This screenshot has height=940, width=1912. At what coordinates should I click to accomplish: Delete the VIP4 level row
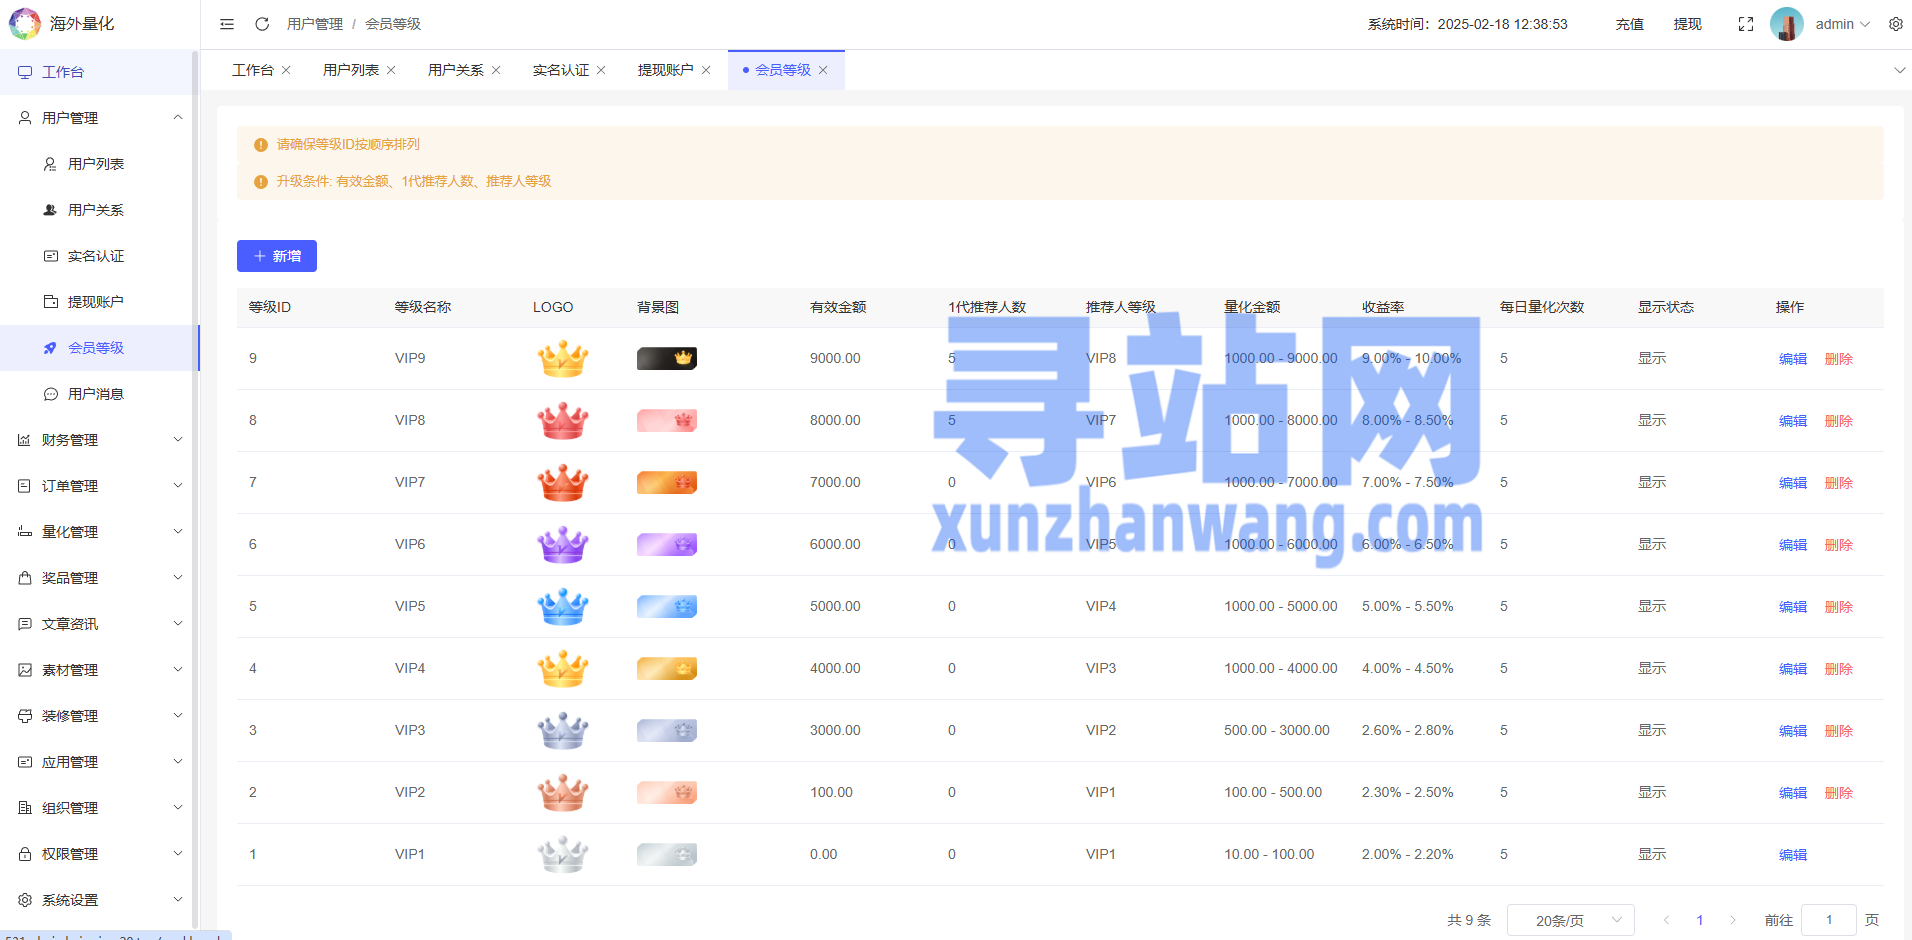pyautogui.click(x=1839, y=669)
